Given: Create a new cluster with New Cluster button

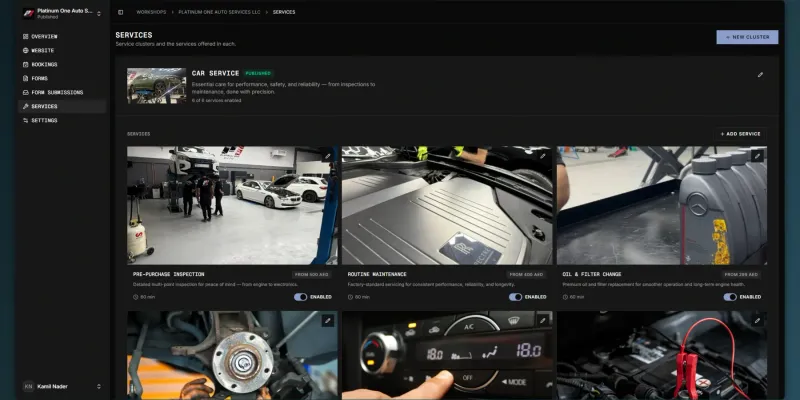Looking at the screenshot, I should (x=747, y=37).
